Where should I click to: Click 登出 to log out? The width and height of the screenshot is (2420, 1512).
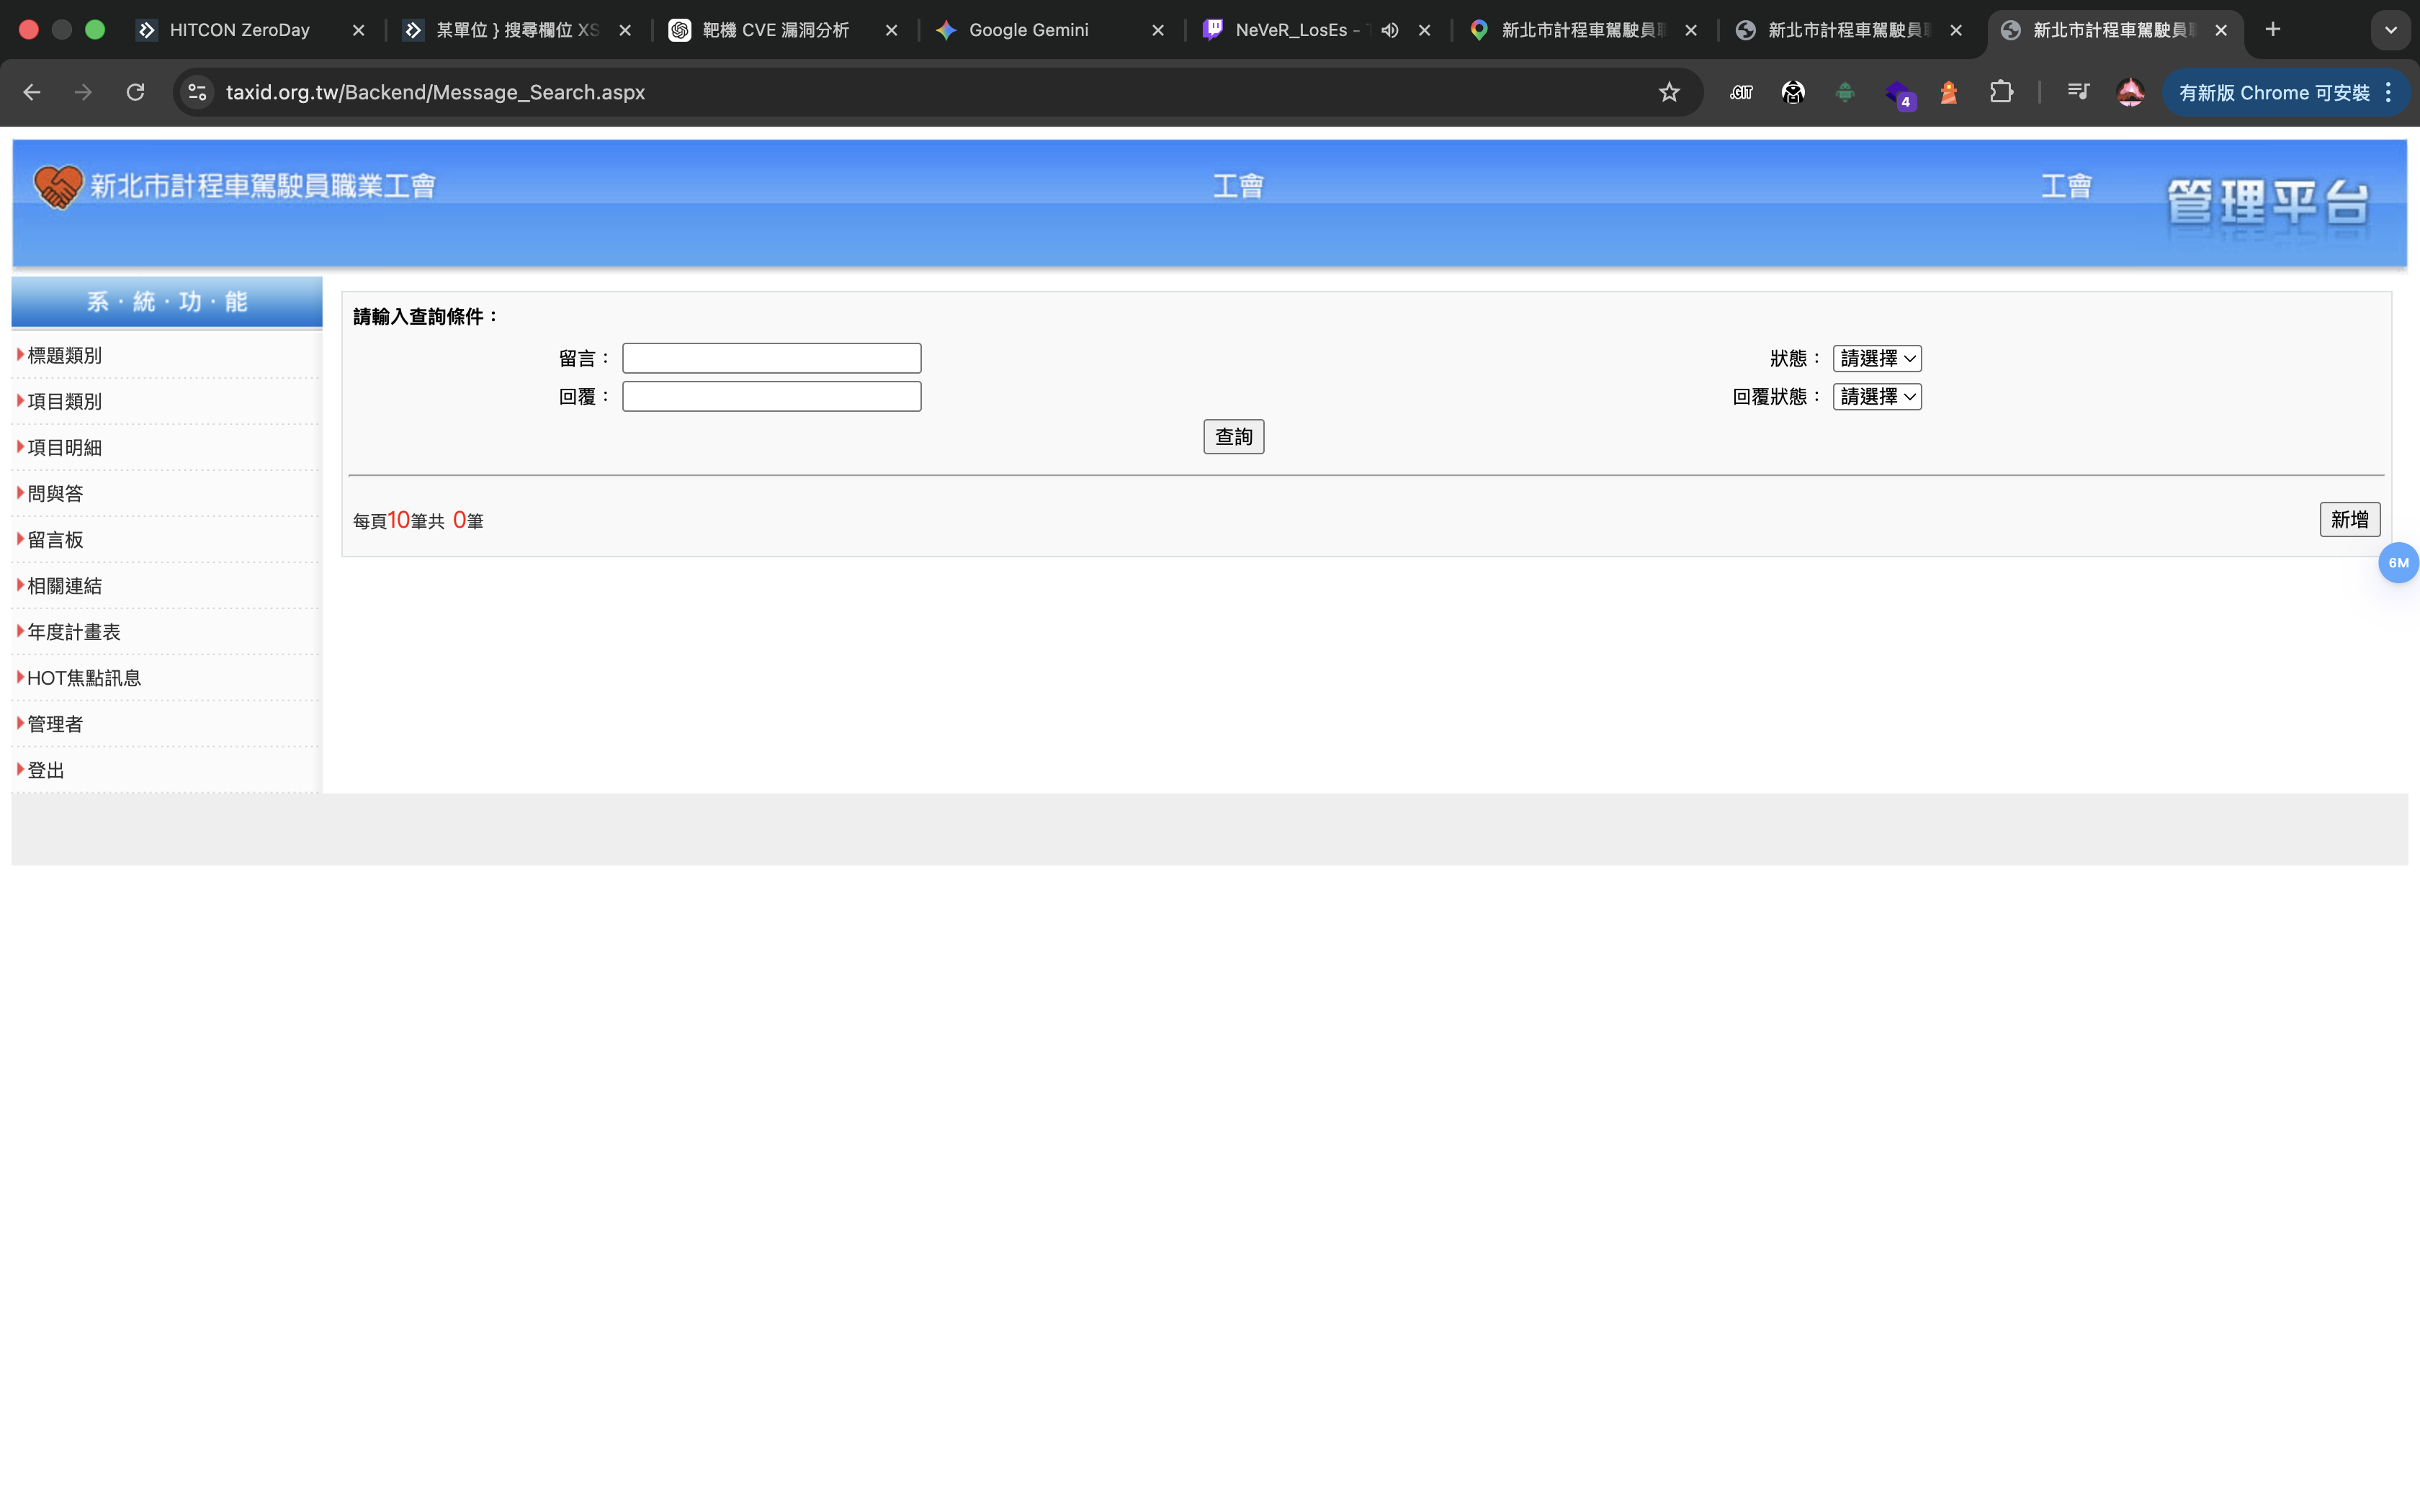[x=45, y=770]
